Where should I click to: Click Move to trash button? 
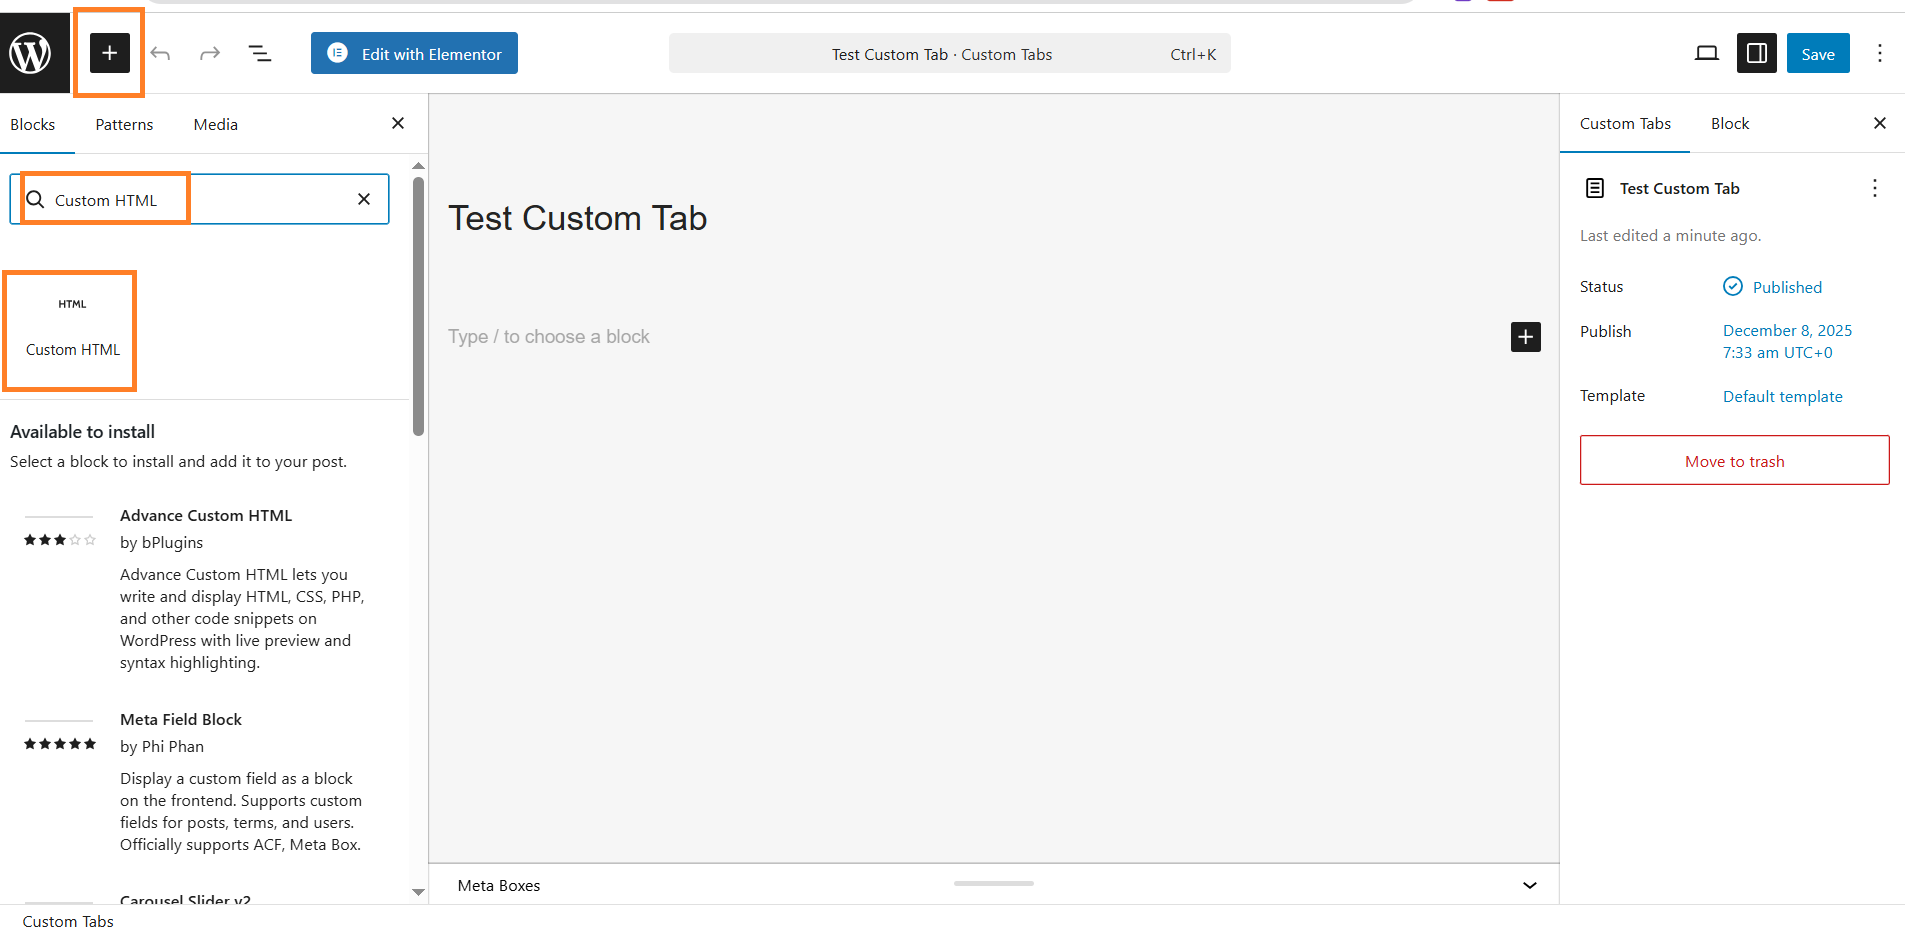click(1734, 461)
